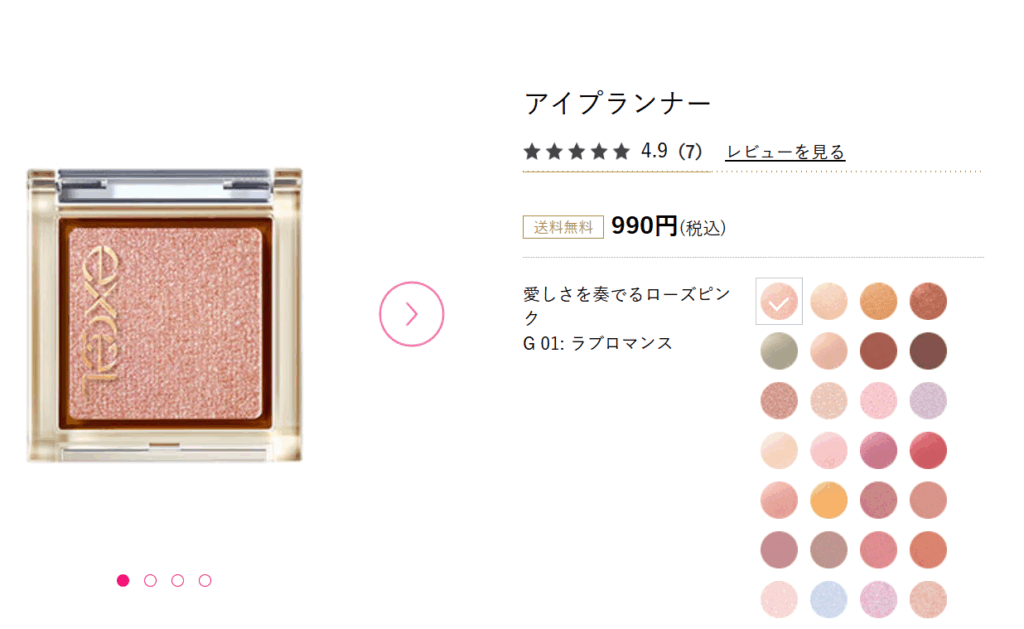1024x629 pixels.
Task: Choose the pale lavender purple swatch
Action: pos(928,400)
